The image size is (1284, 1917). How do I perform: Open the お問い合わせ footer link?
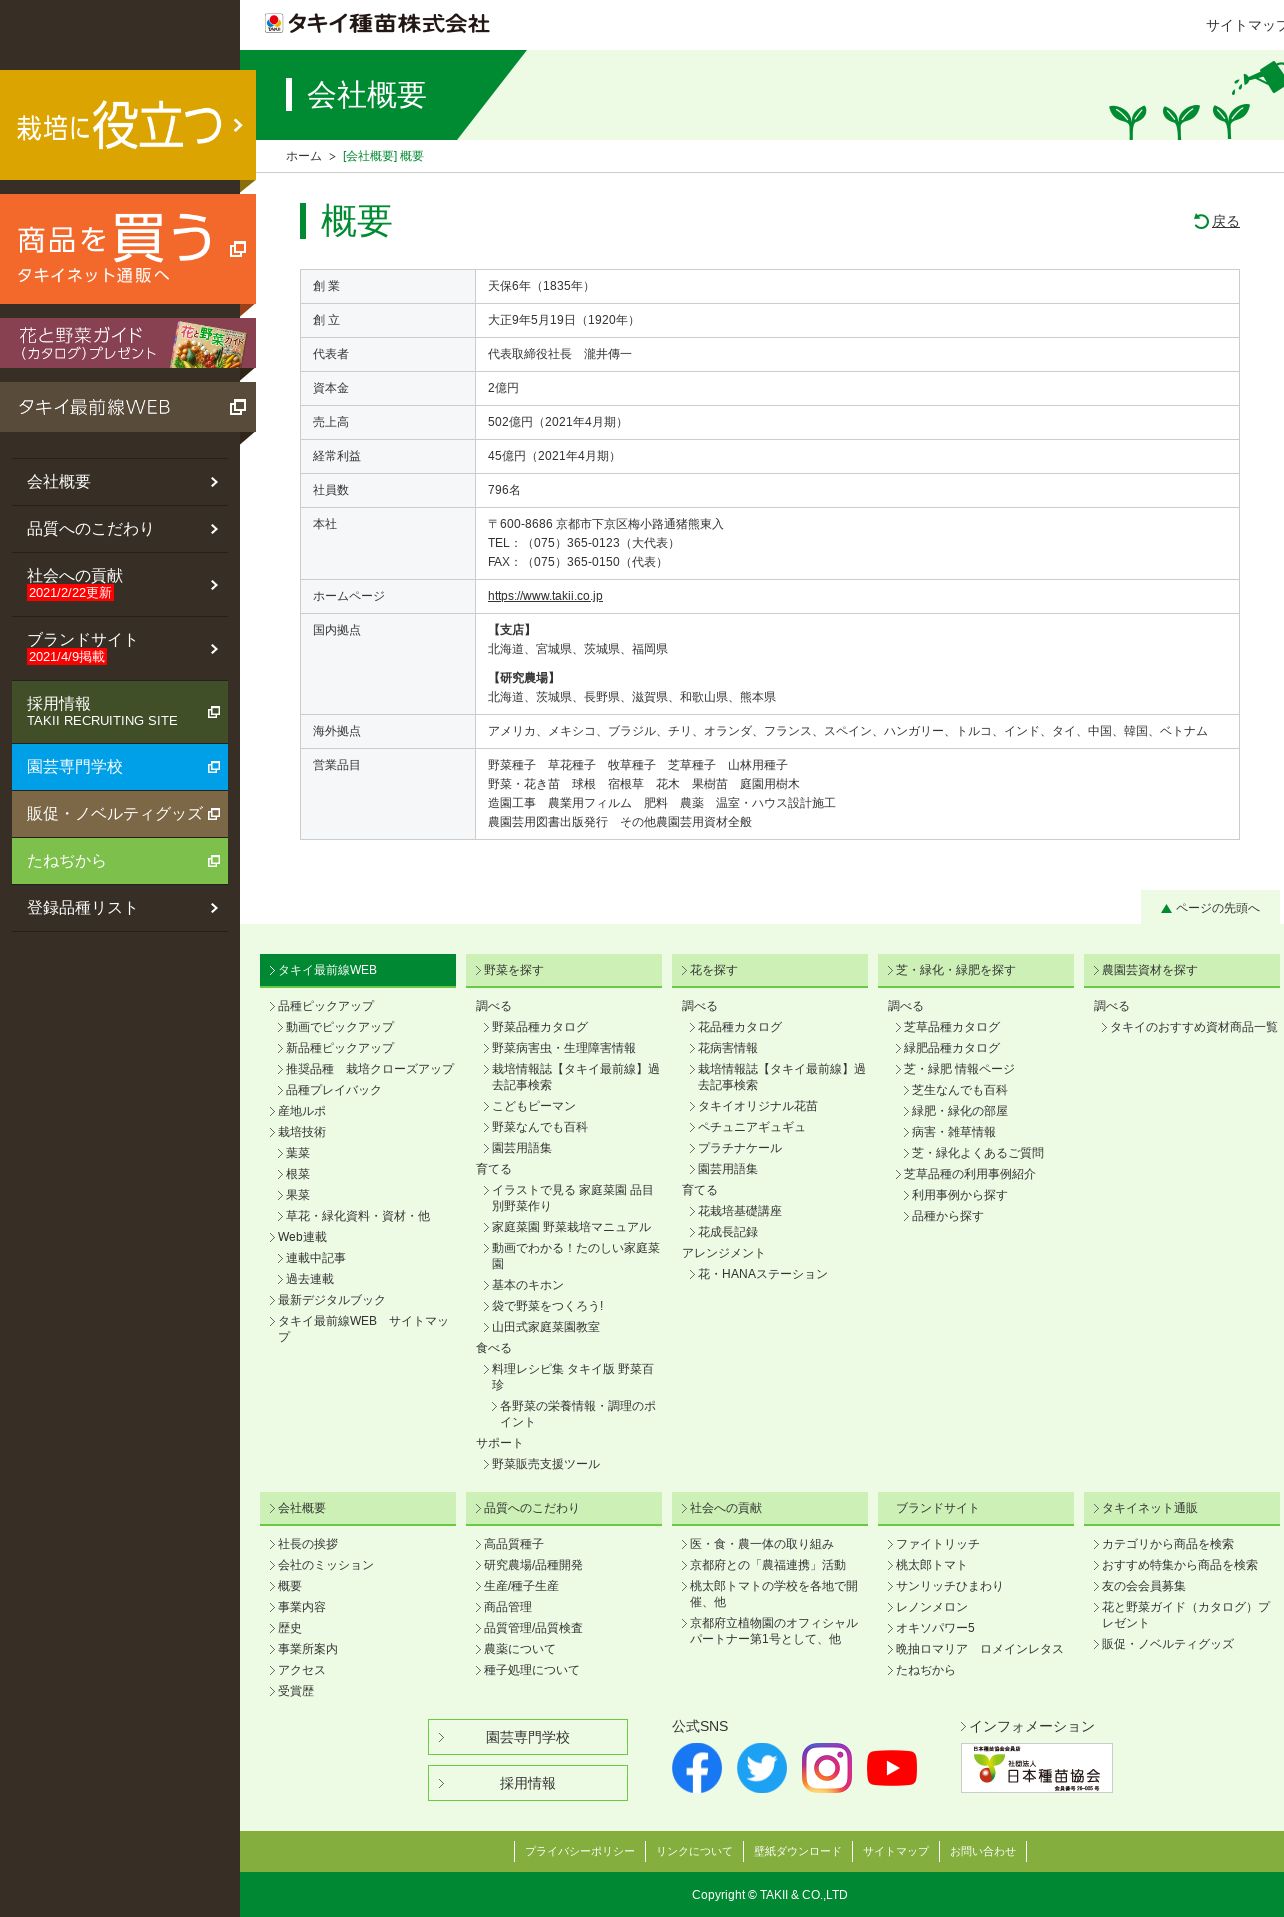point(983,1852)
